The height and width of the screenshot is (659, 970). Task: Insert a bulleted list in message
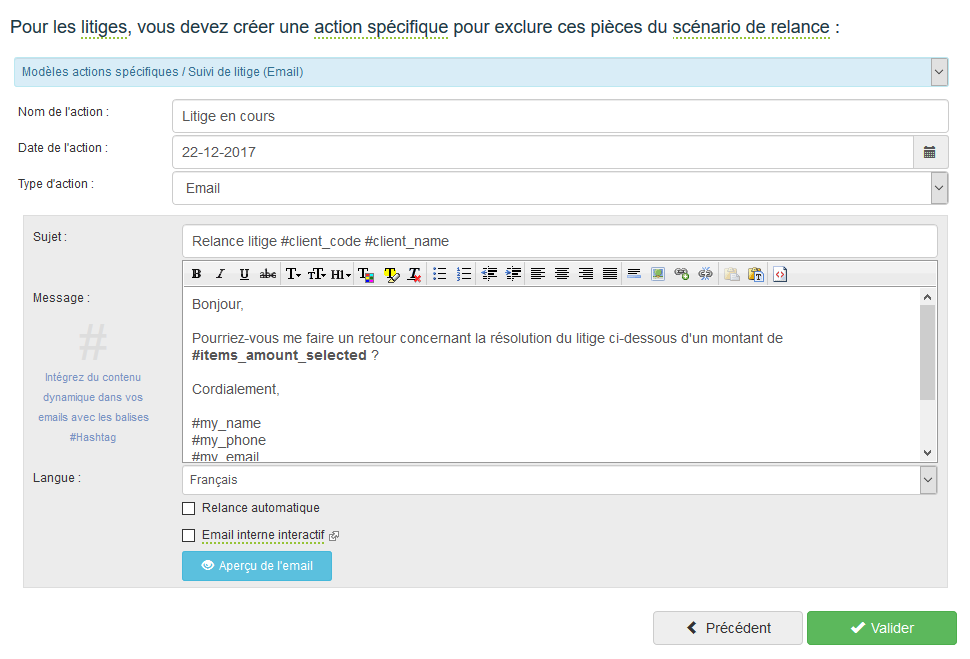tap(440, 274)
